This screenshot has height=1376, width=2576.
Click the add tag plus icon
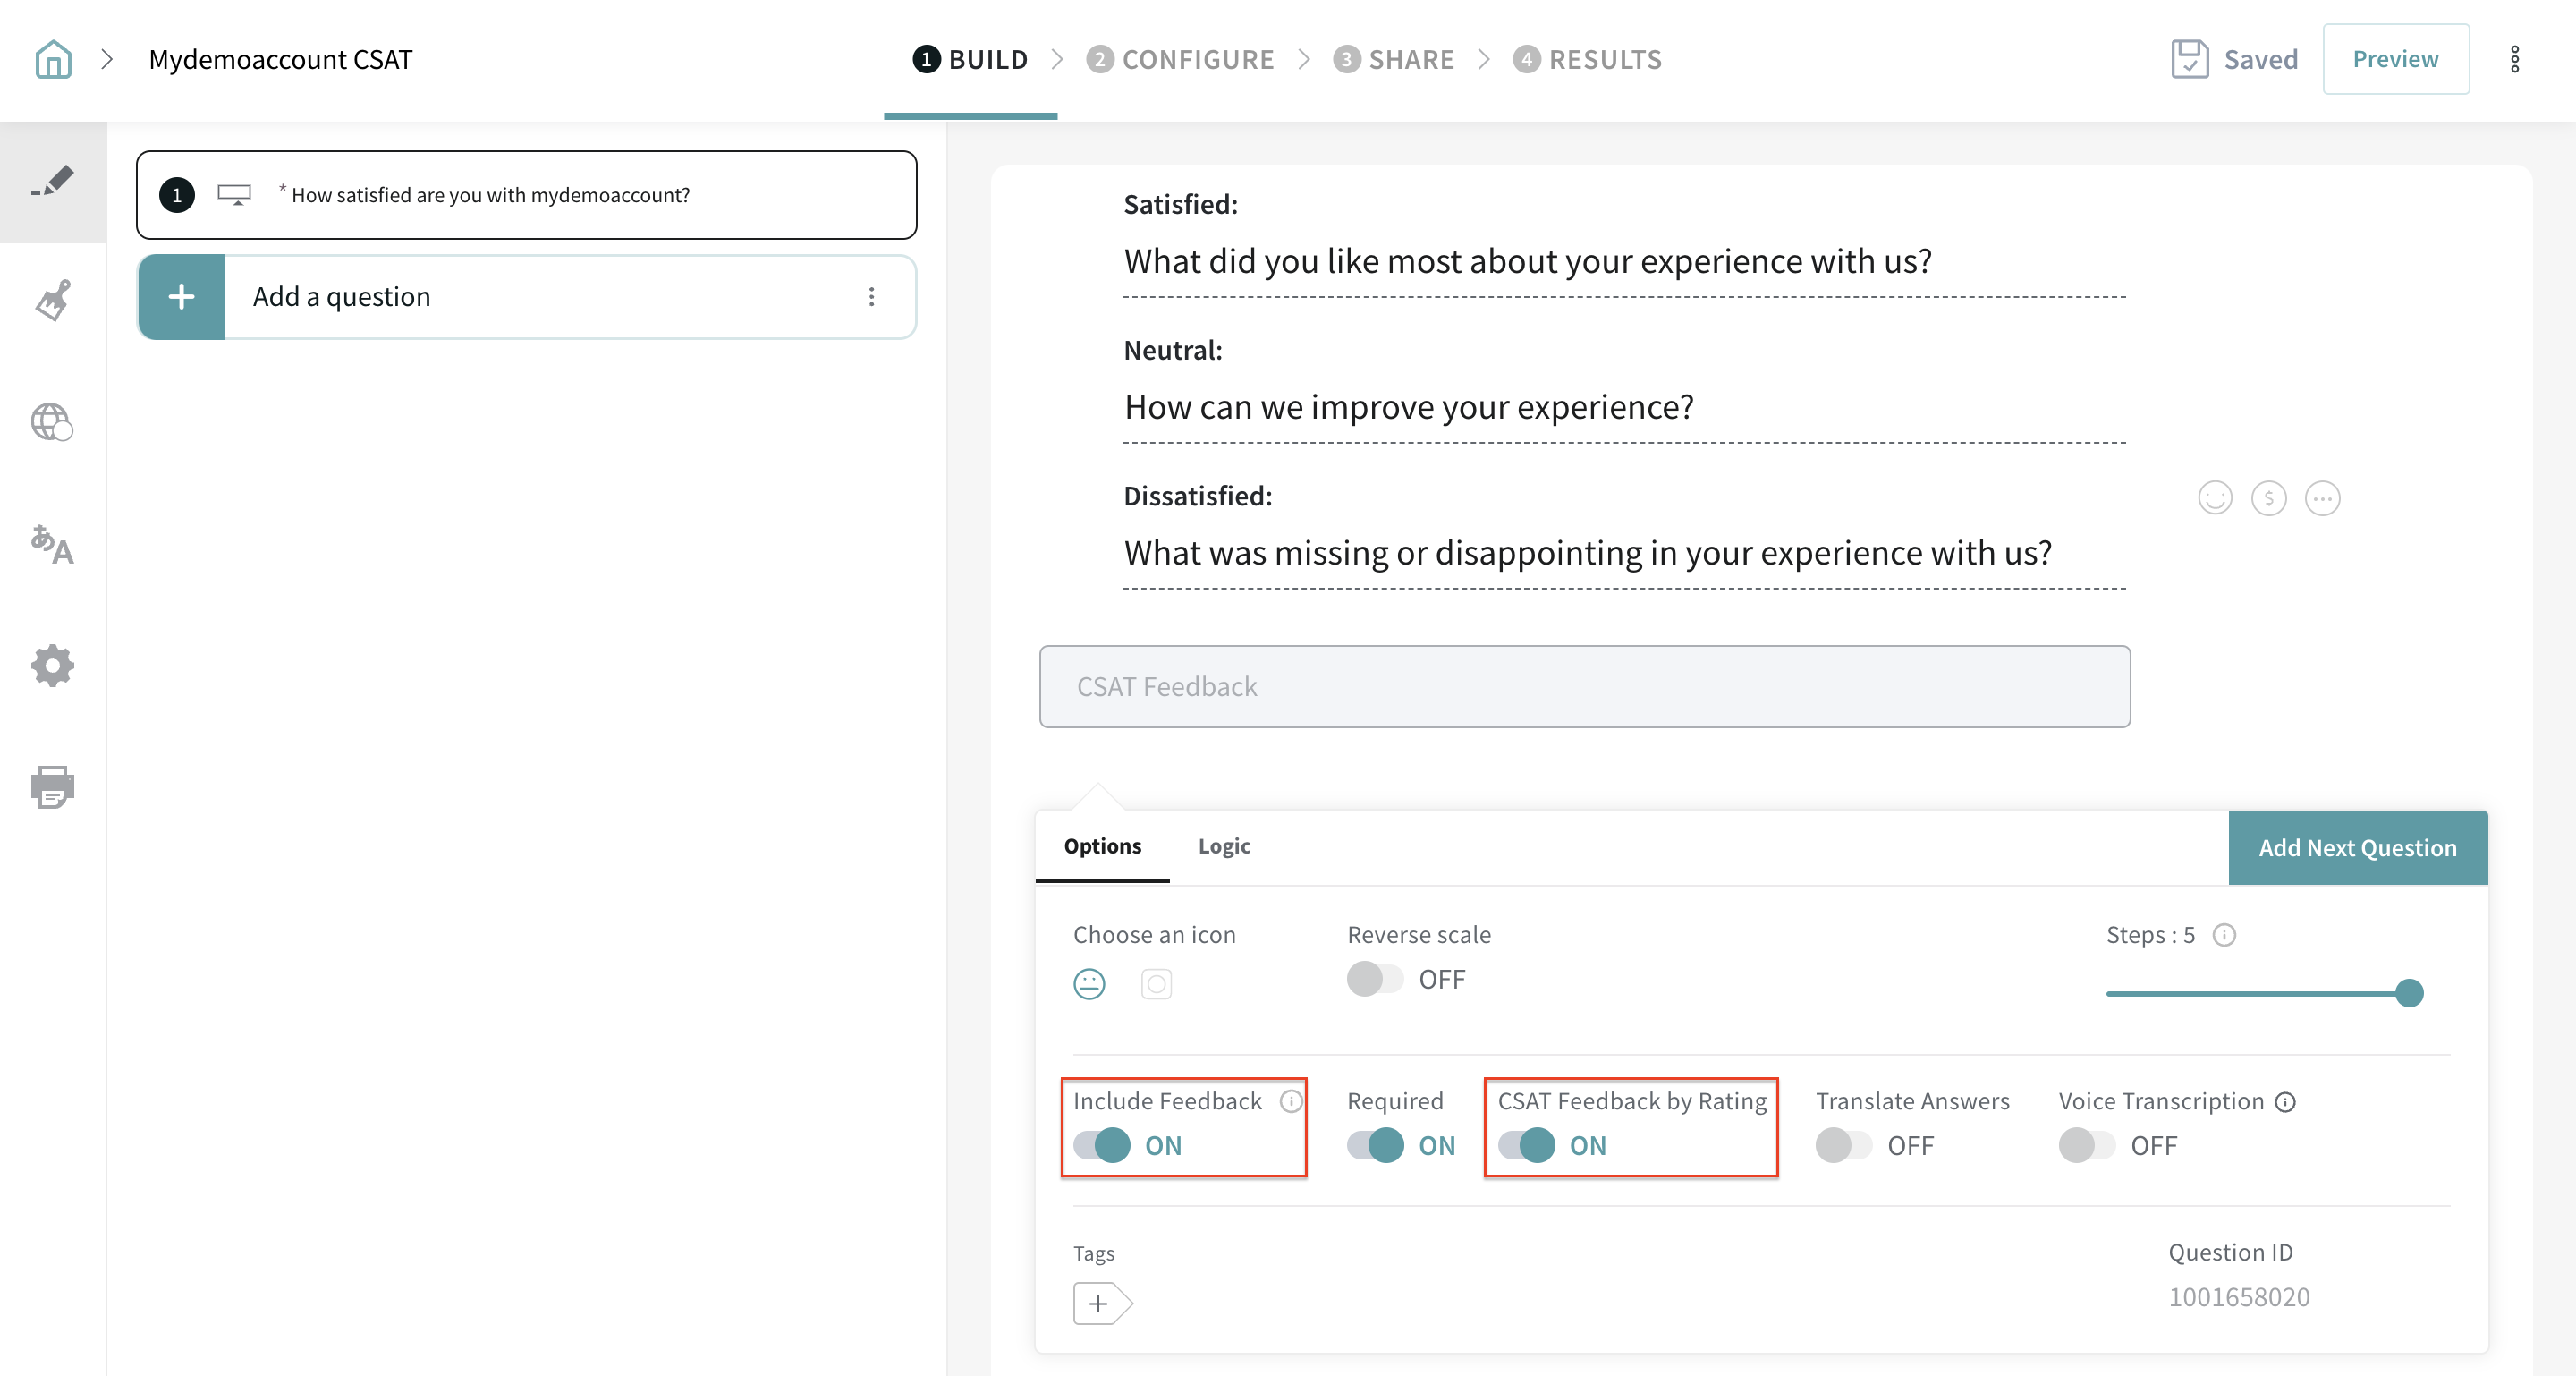(1100, 1304)
